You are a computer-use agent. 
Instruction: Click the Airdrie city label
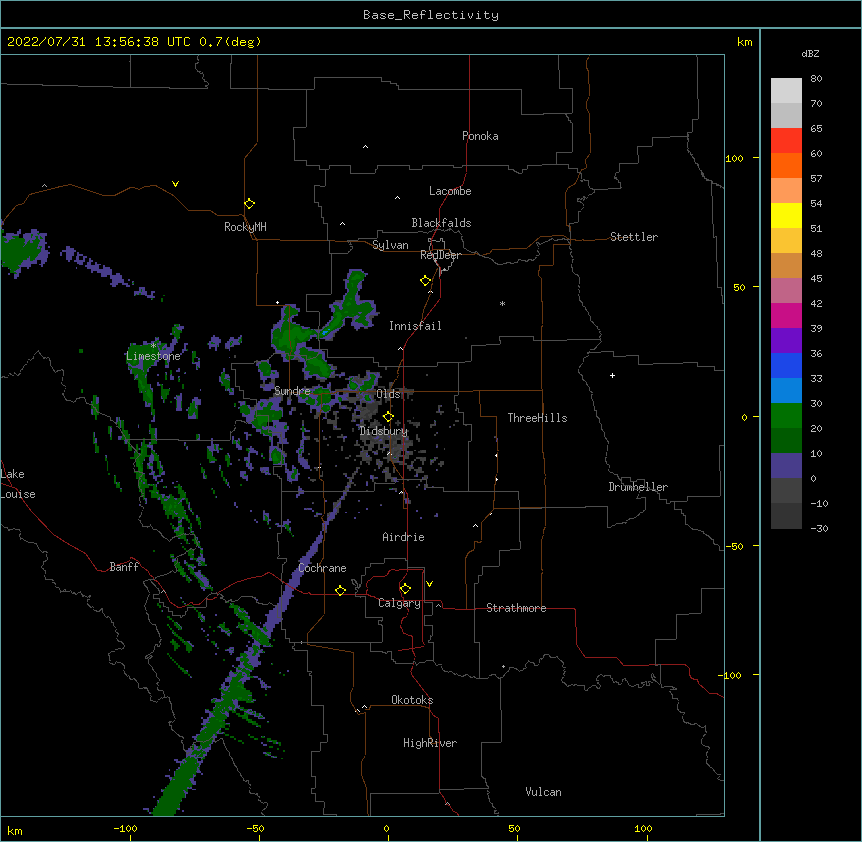click(403, 537)
